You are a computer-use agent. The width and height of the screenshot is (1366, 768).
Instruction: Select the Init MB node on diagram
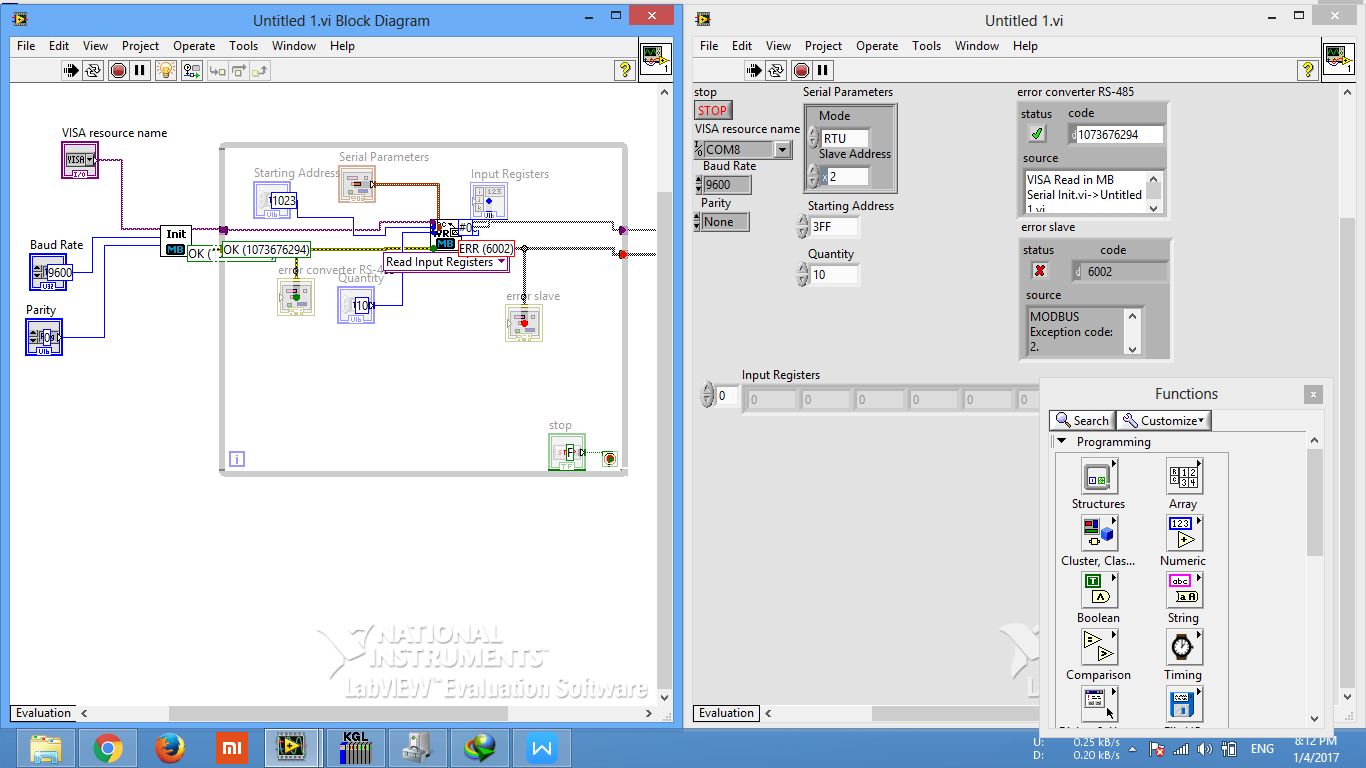pyautogui.click(x=175, y=241)
